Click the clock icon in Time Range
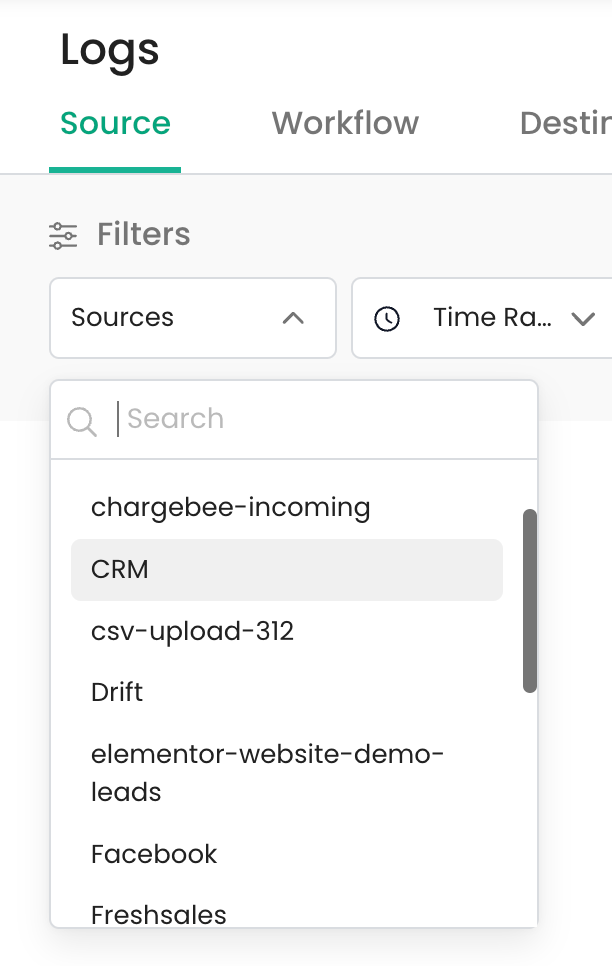The height and width of the screenshot is (966, 612). click(387, 319)
